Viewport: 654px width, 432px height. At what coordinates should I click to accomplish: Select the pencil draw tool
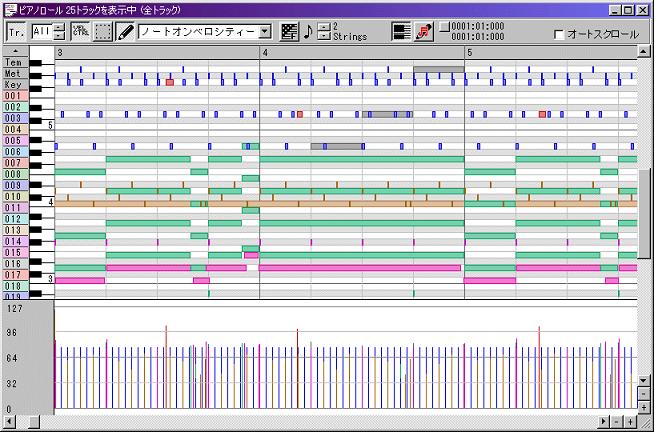point(125,32)
